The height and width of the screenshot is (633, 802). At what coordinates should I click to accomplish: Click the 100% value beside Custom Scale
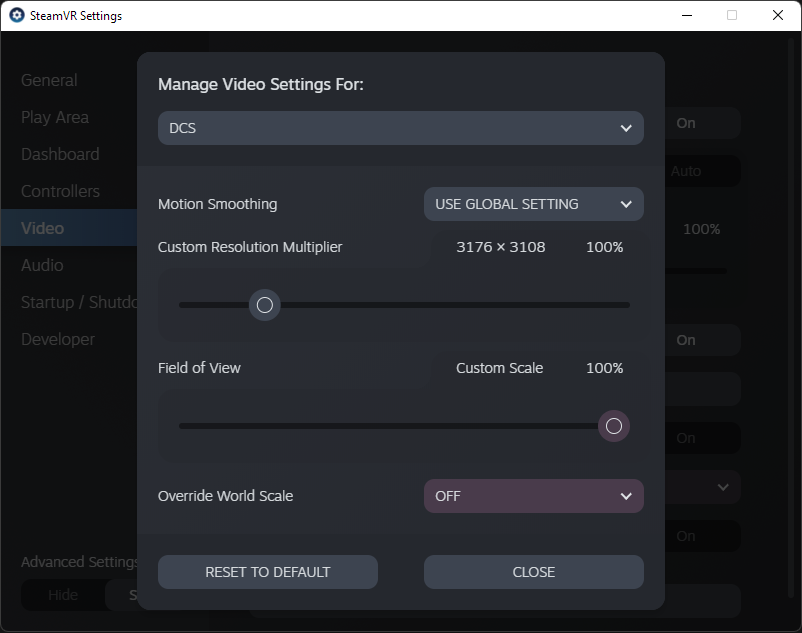pos(605,368)
